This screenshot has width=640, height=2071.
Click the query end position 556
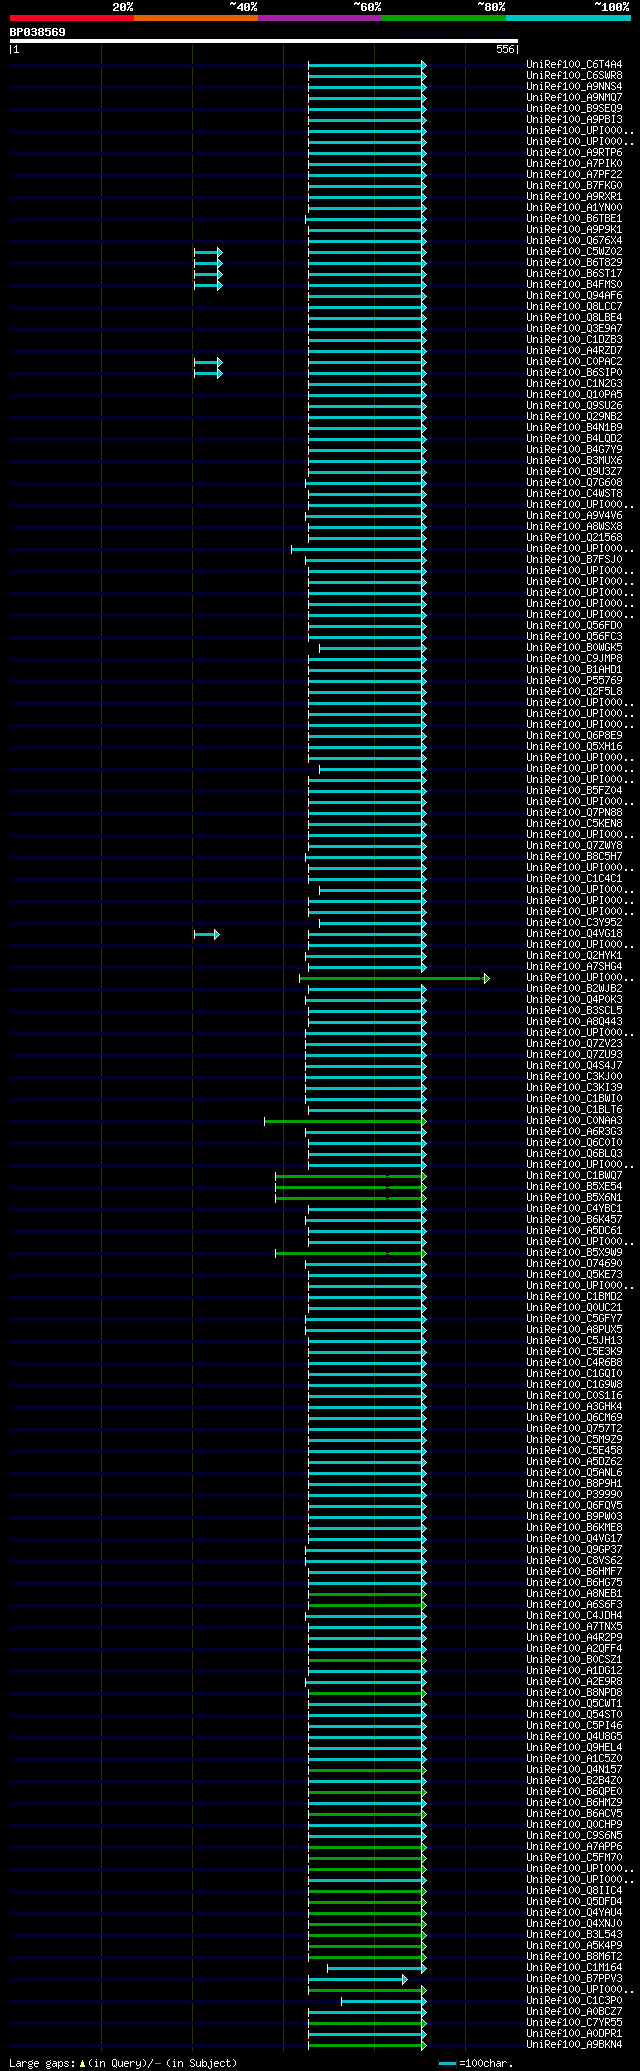pos(505,49)
